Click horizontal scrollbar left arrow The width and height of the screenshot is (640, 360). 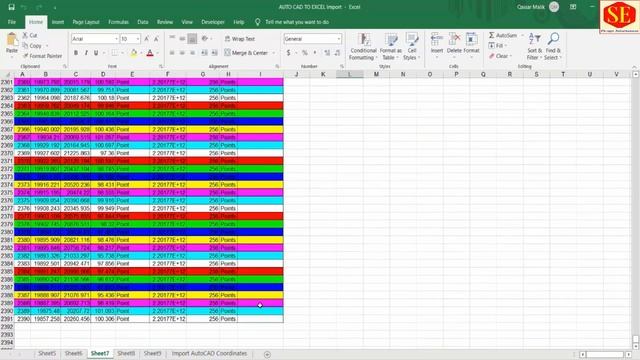[583, 354]
